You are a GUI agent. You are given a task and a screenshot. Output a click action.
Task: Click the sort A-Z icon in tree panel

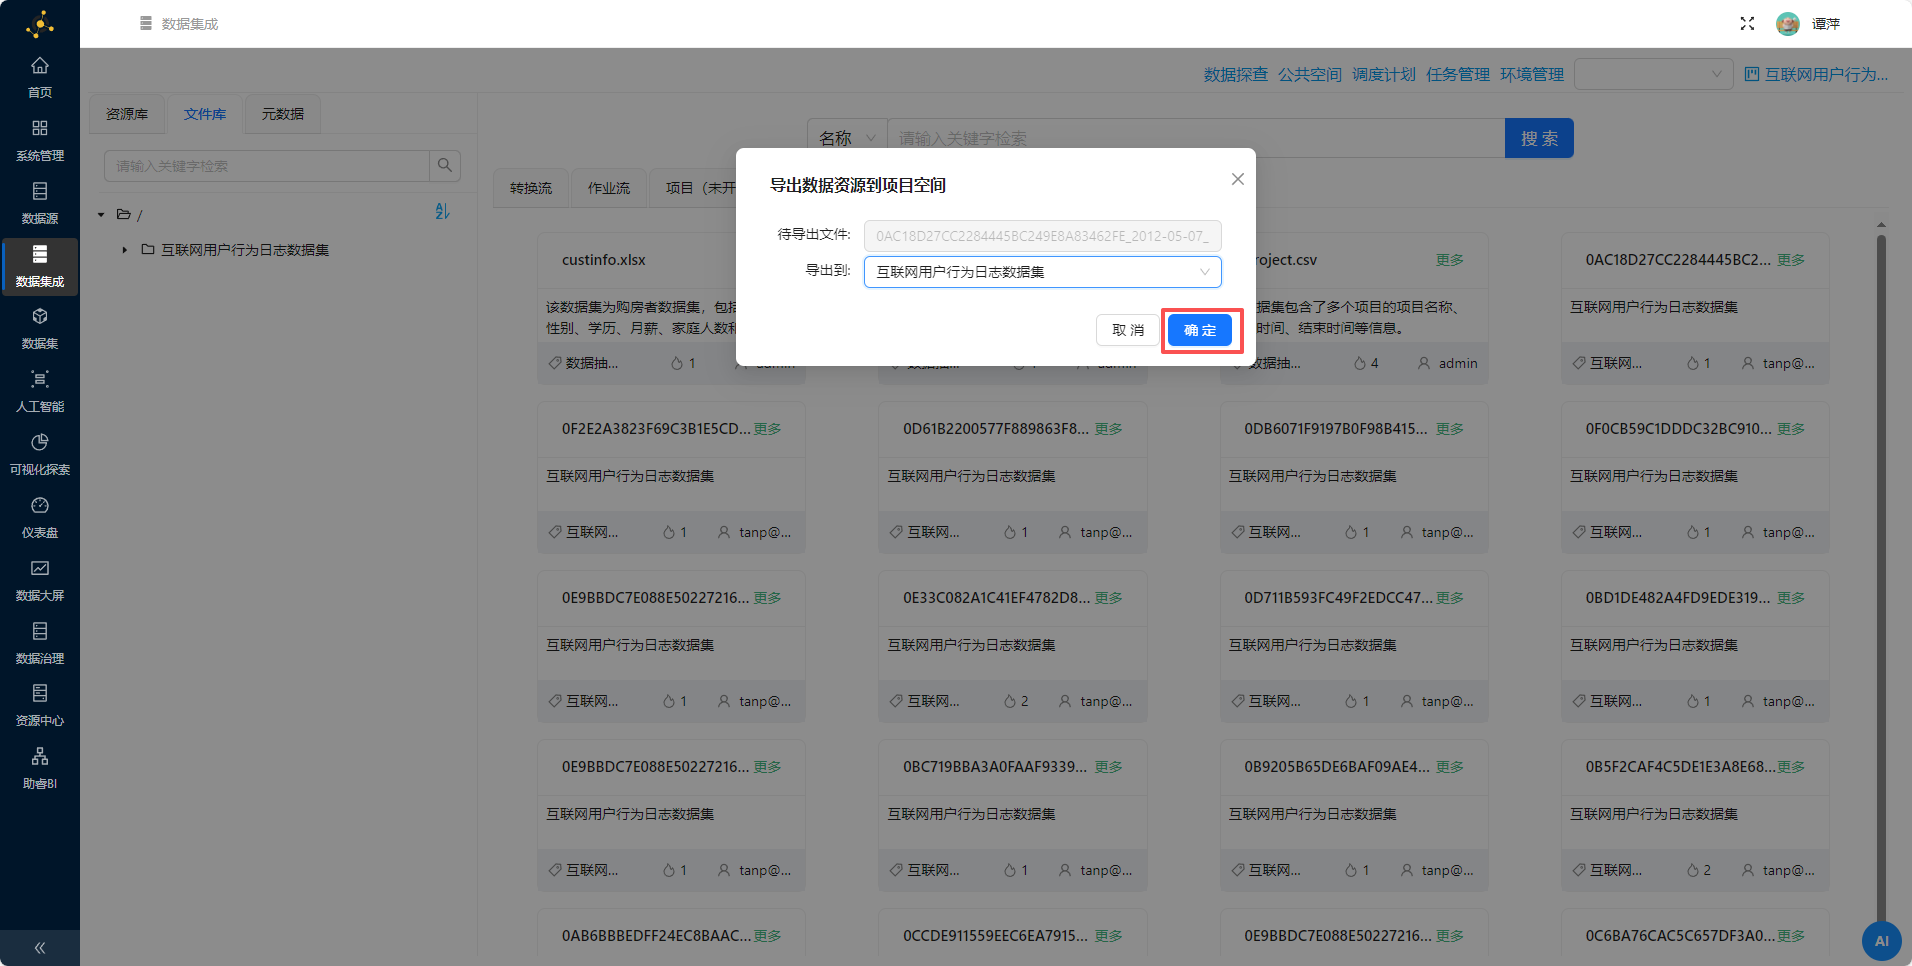(442, 212)
